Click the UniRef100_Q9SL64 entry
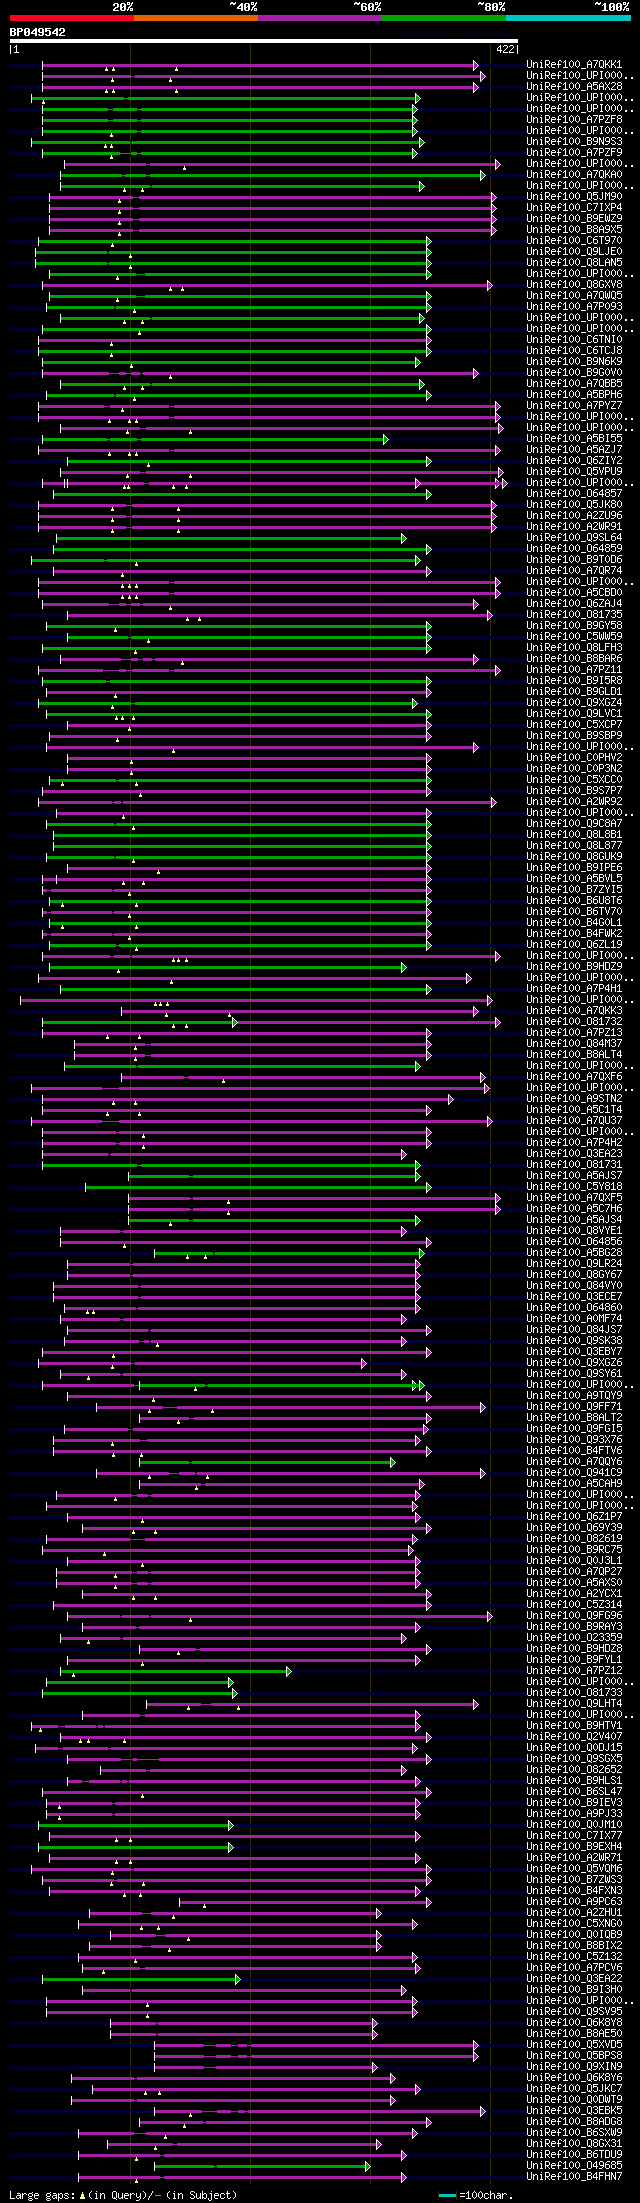The image size is (640, 2203). pyautogui.click(x=574, y=538)
